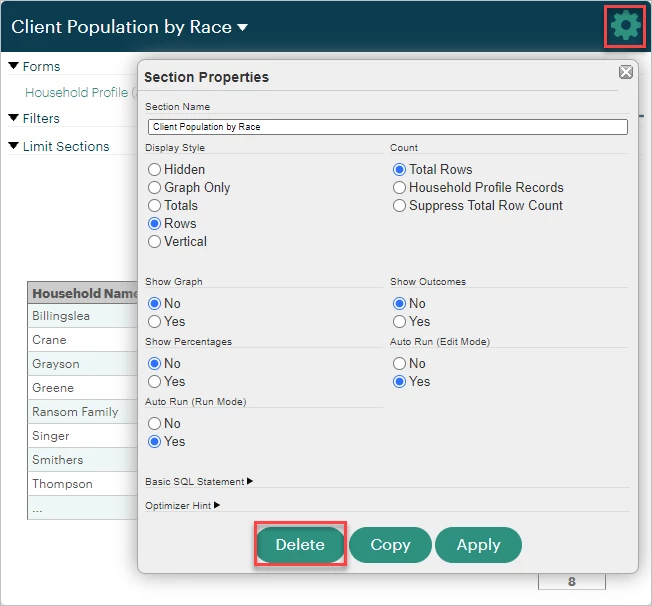Choose Total Rows count option
The height and width of the screenshot is (606, 652).
tap(399, 169)
